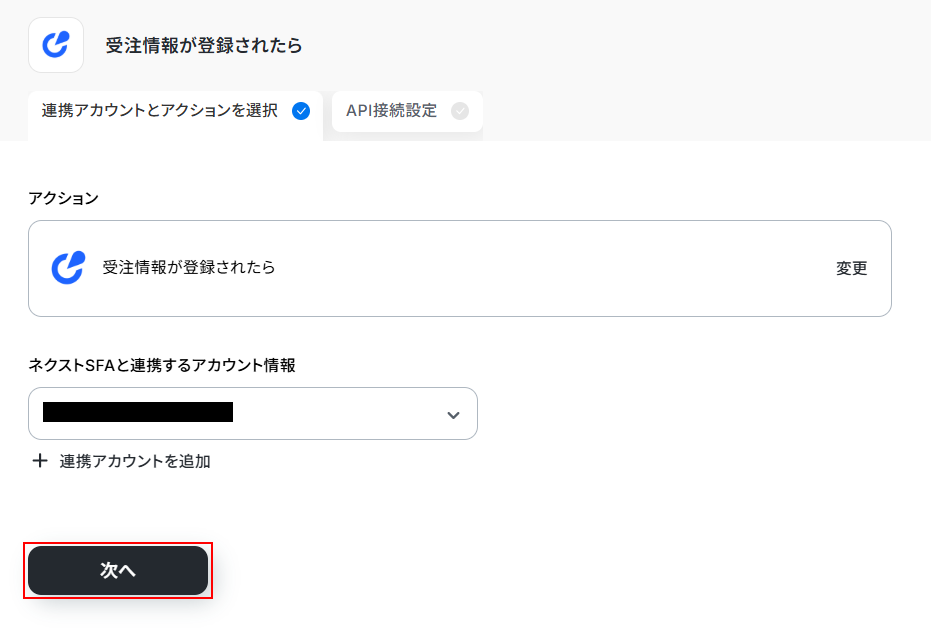Expand the account dropdown chevron arrow
Image resolution: width=931 pixels, height=636 pixels.
(453, 414)
